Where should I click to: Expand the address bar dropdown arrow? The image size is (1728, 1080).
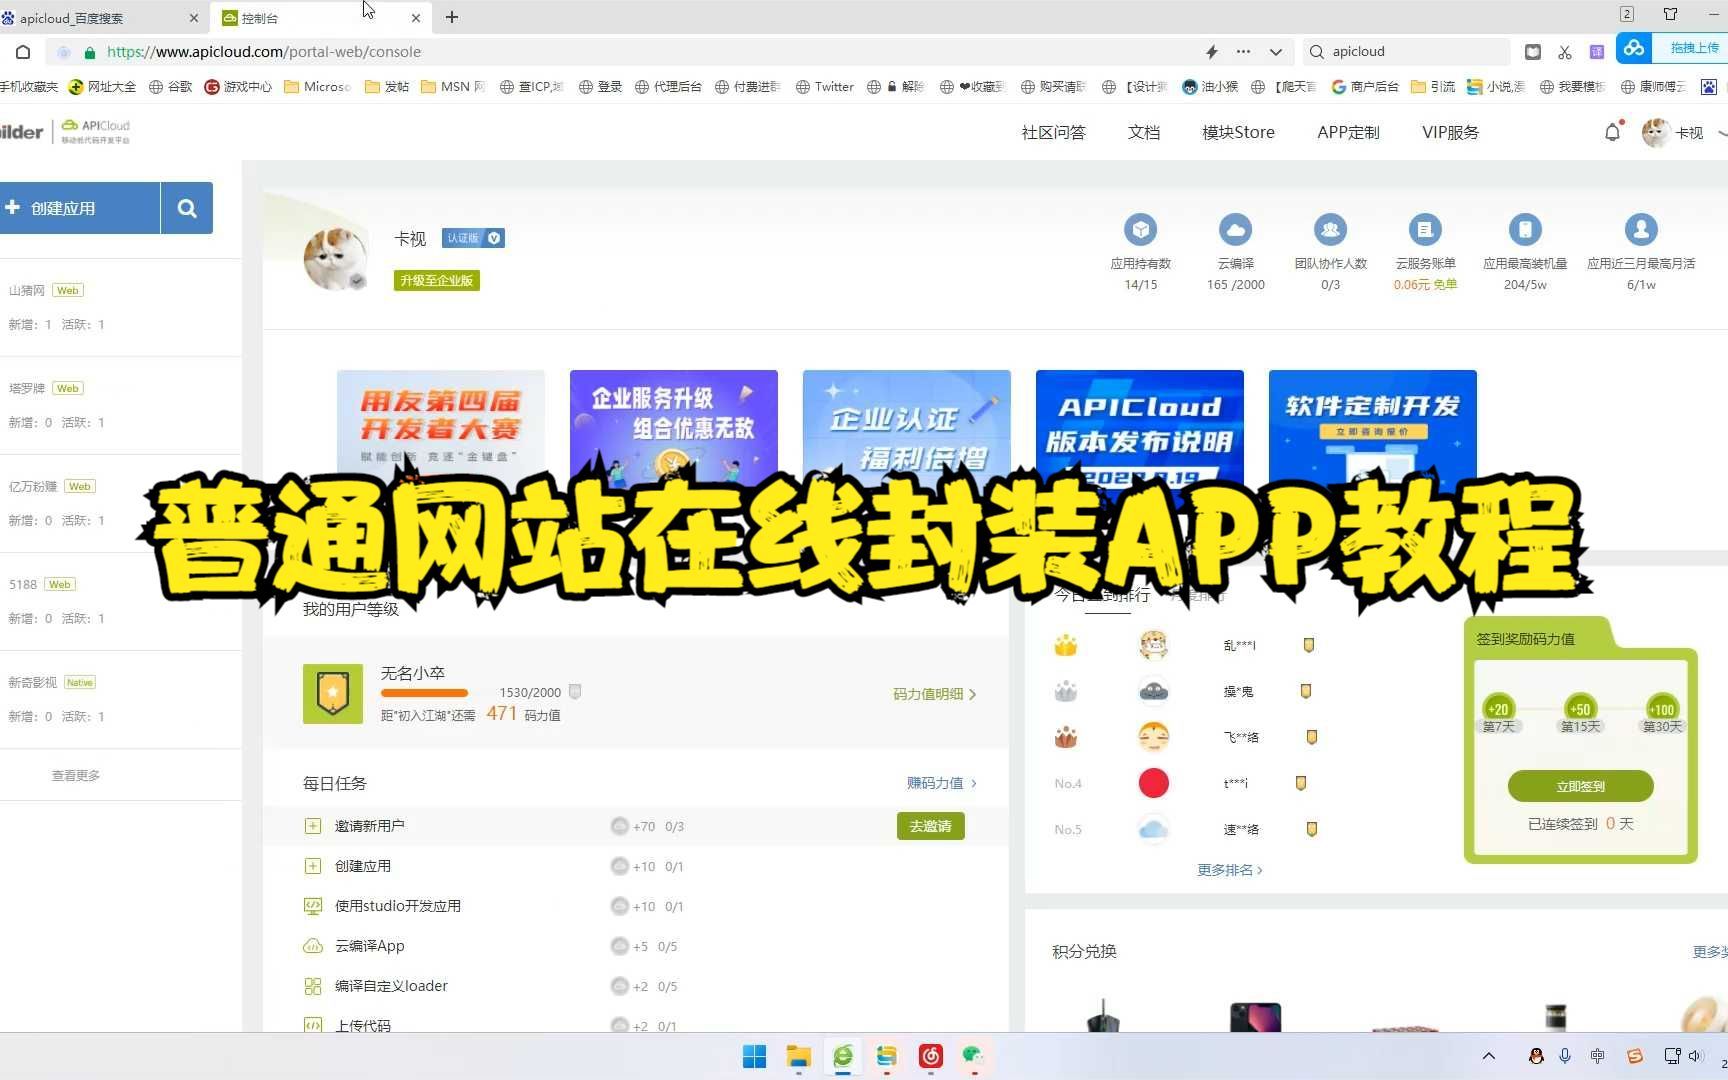point(1276,52)
